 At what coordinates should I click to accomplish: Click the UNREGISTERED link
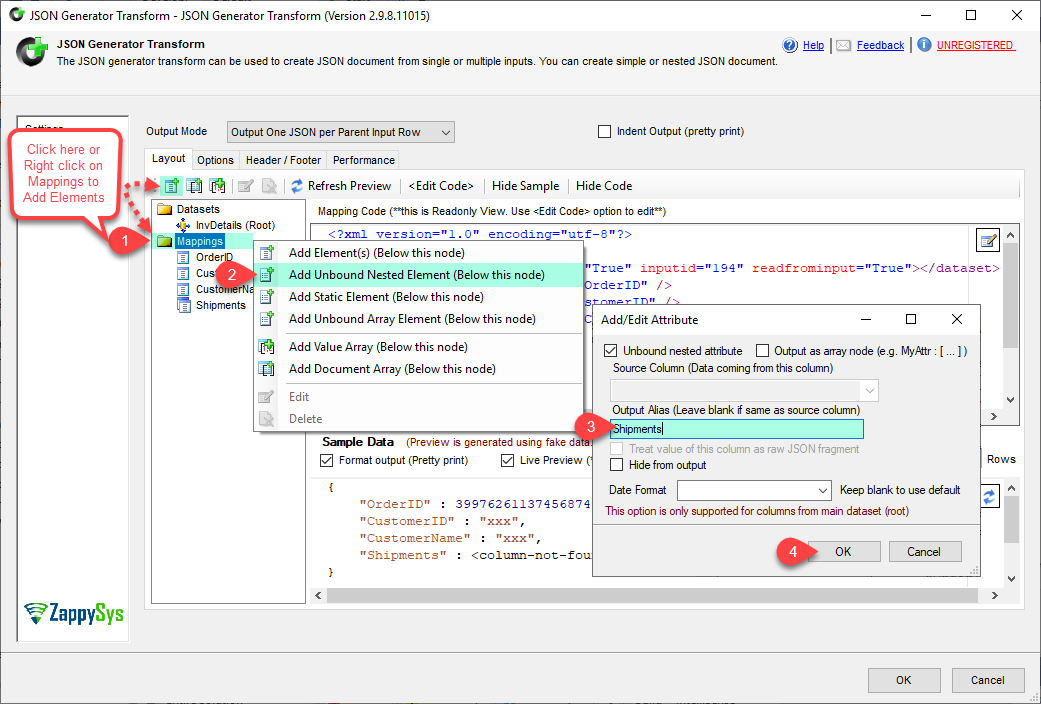click(x=975, y=45)
